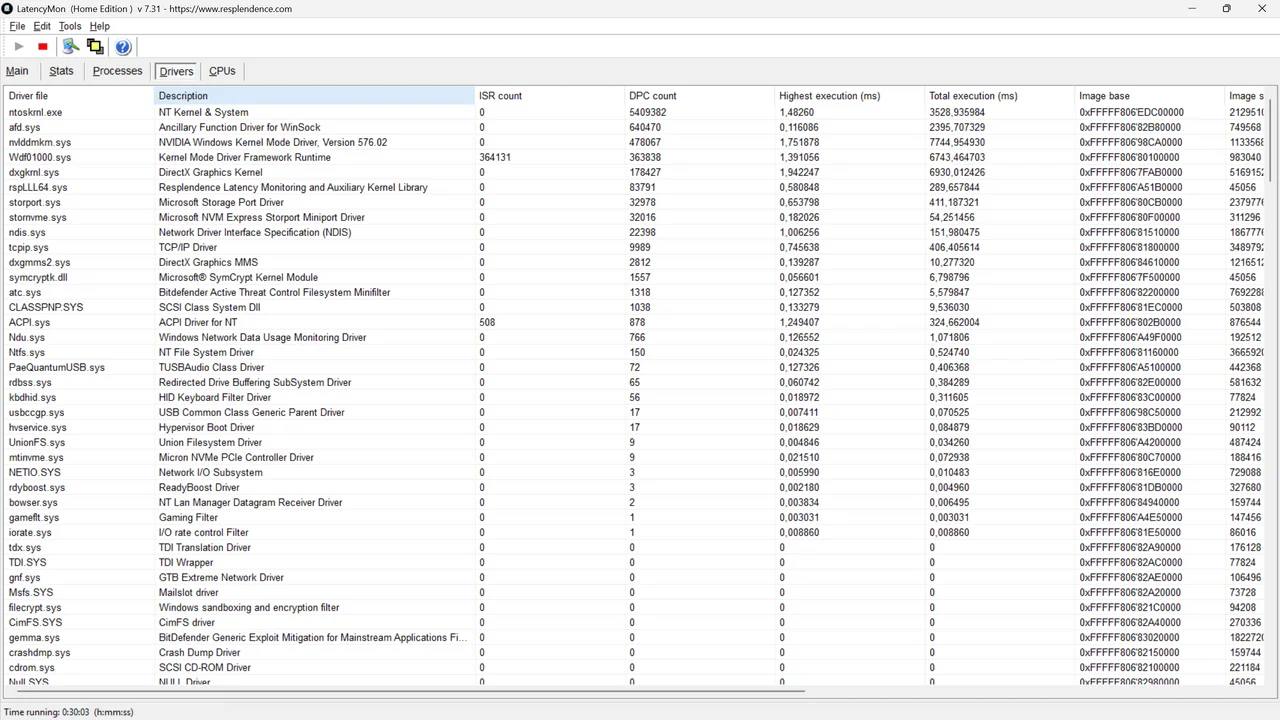Image resolution: width=1280 pixels, height=720 pixels.
Task: Click the LatencyMon app icon in title bar
Action: pyautogui.click(x=9, y=9)
